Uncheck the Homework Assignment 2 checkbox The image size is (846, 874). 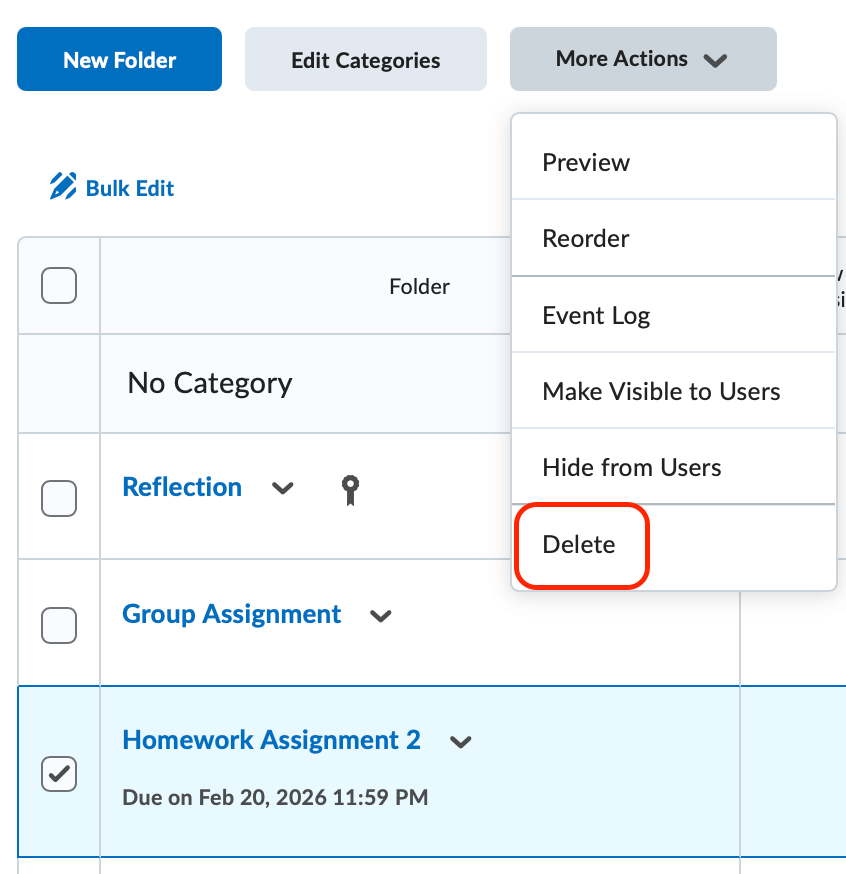[59, 773]
